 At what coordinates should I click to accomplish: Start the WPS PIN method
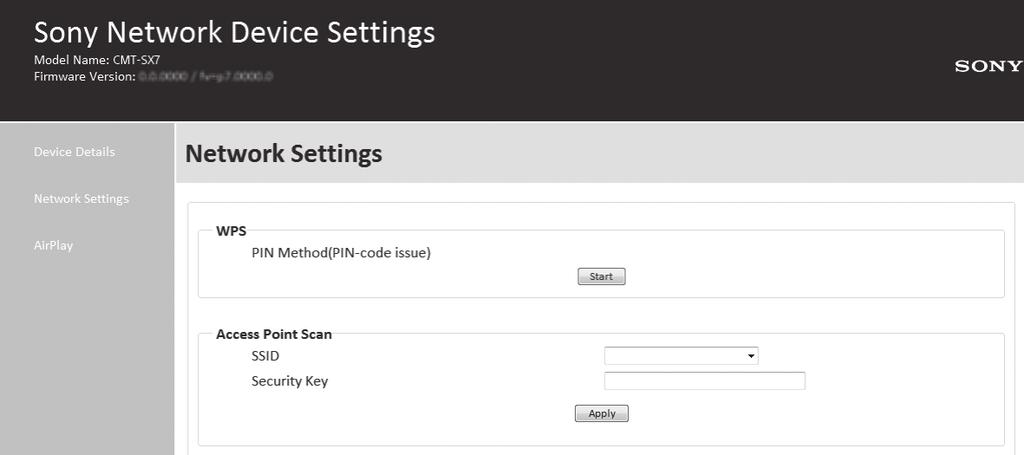click(x=601, y=277)
